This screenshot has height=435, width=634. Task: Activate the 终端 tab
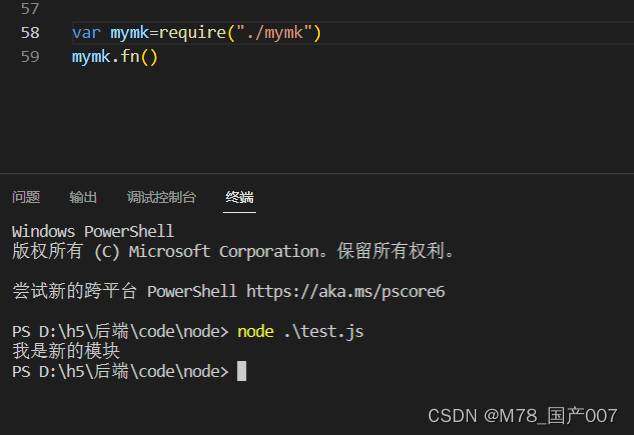pyautogui.click(x=239, y=197)
